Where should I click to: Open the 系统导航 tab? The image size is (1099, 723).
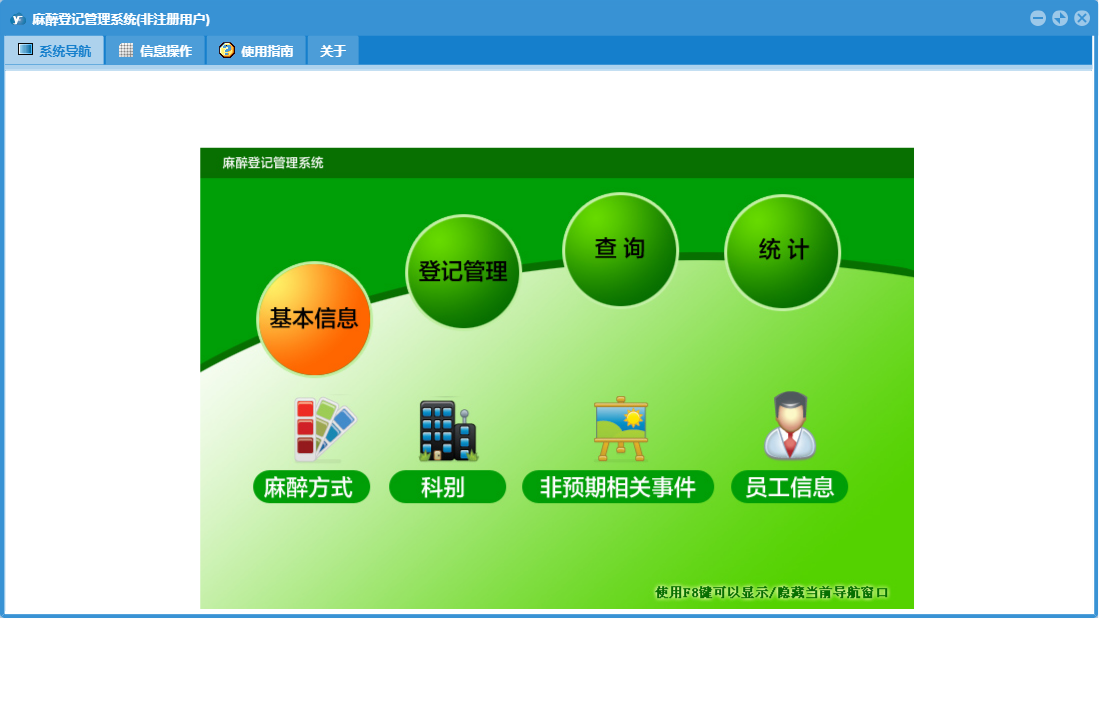(55, 50)
